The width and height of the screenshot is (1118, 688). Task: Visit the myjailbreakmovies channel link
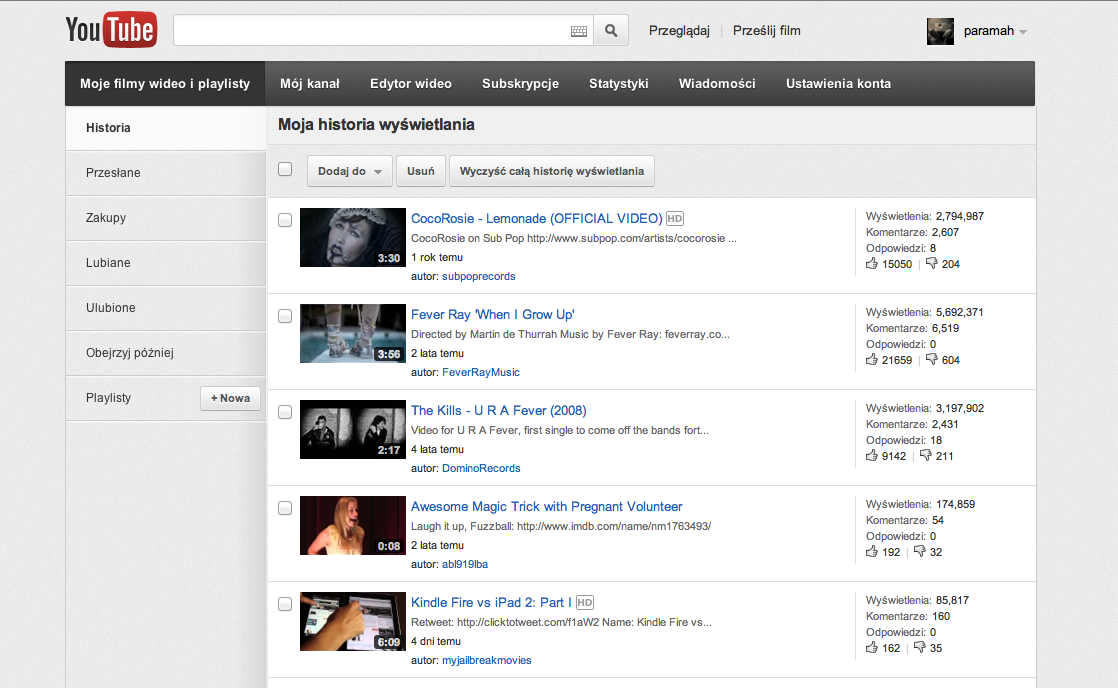[x=487, y=661]
